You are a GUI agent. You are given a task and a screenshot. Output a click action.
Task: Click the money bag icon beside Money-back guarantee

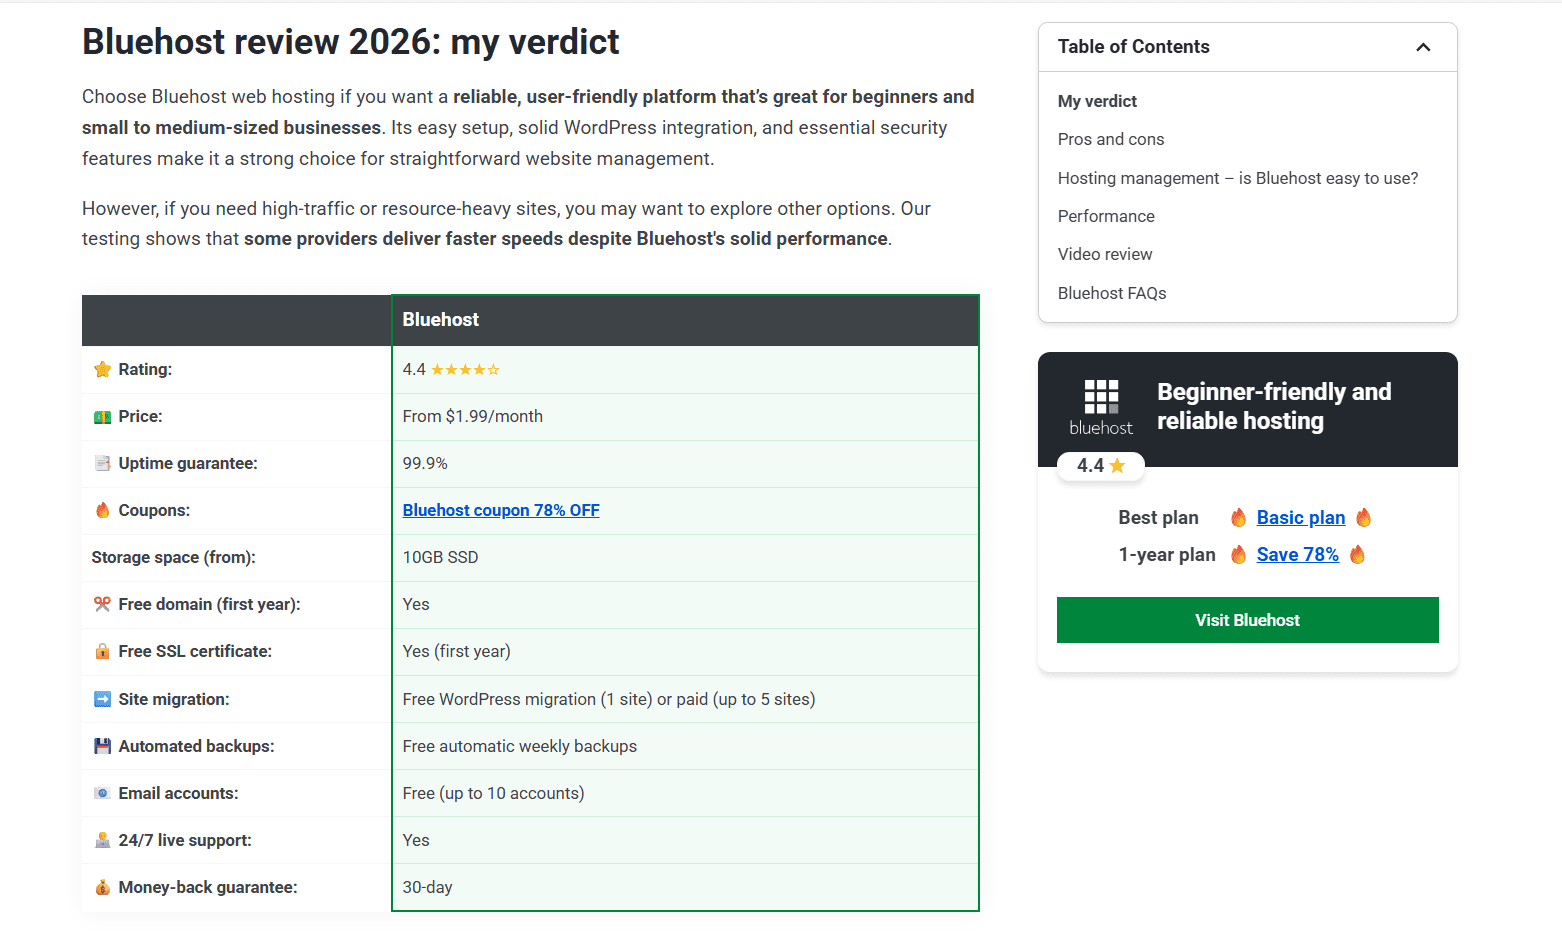pos(102,887)
